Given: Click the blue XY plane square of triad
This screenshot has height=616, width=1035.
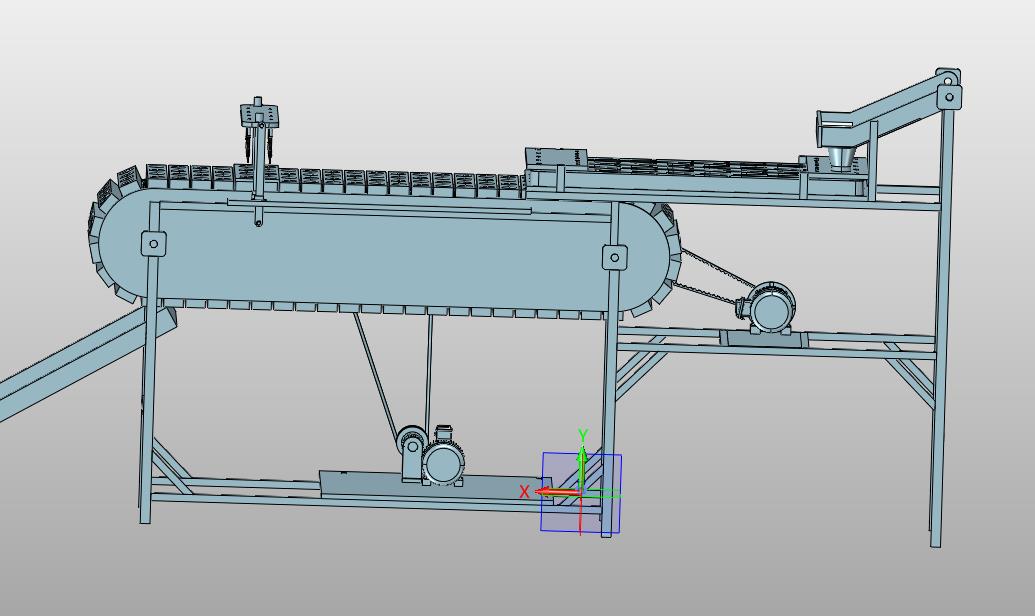Looking at the screenshot, I should click(581, 493).
